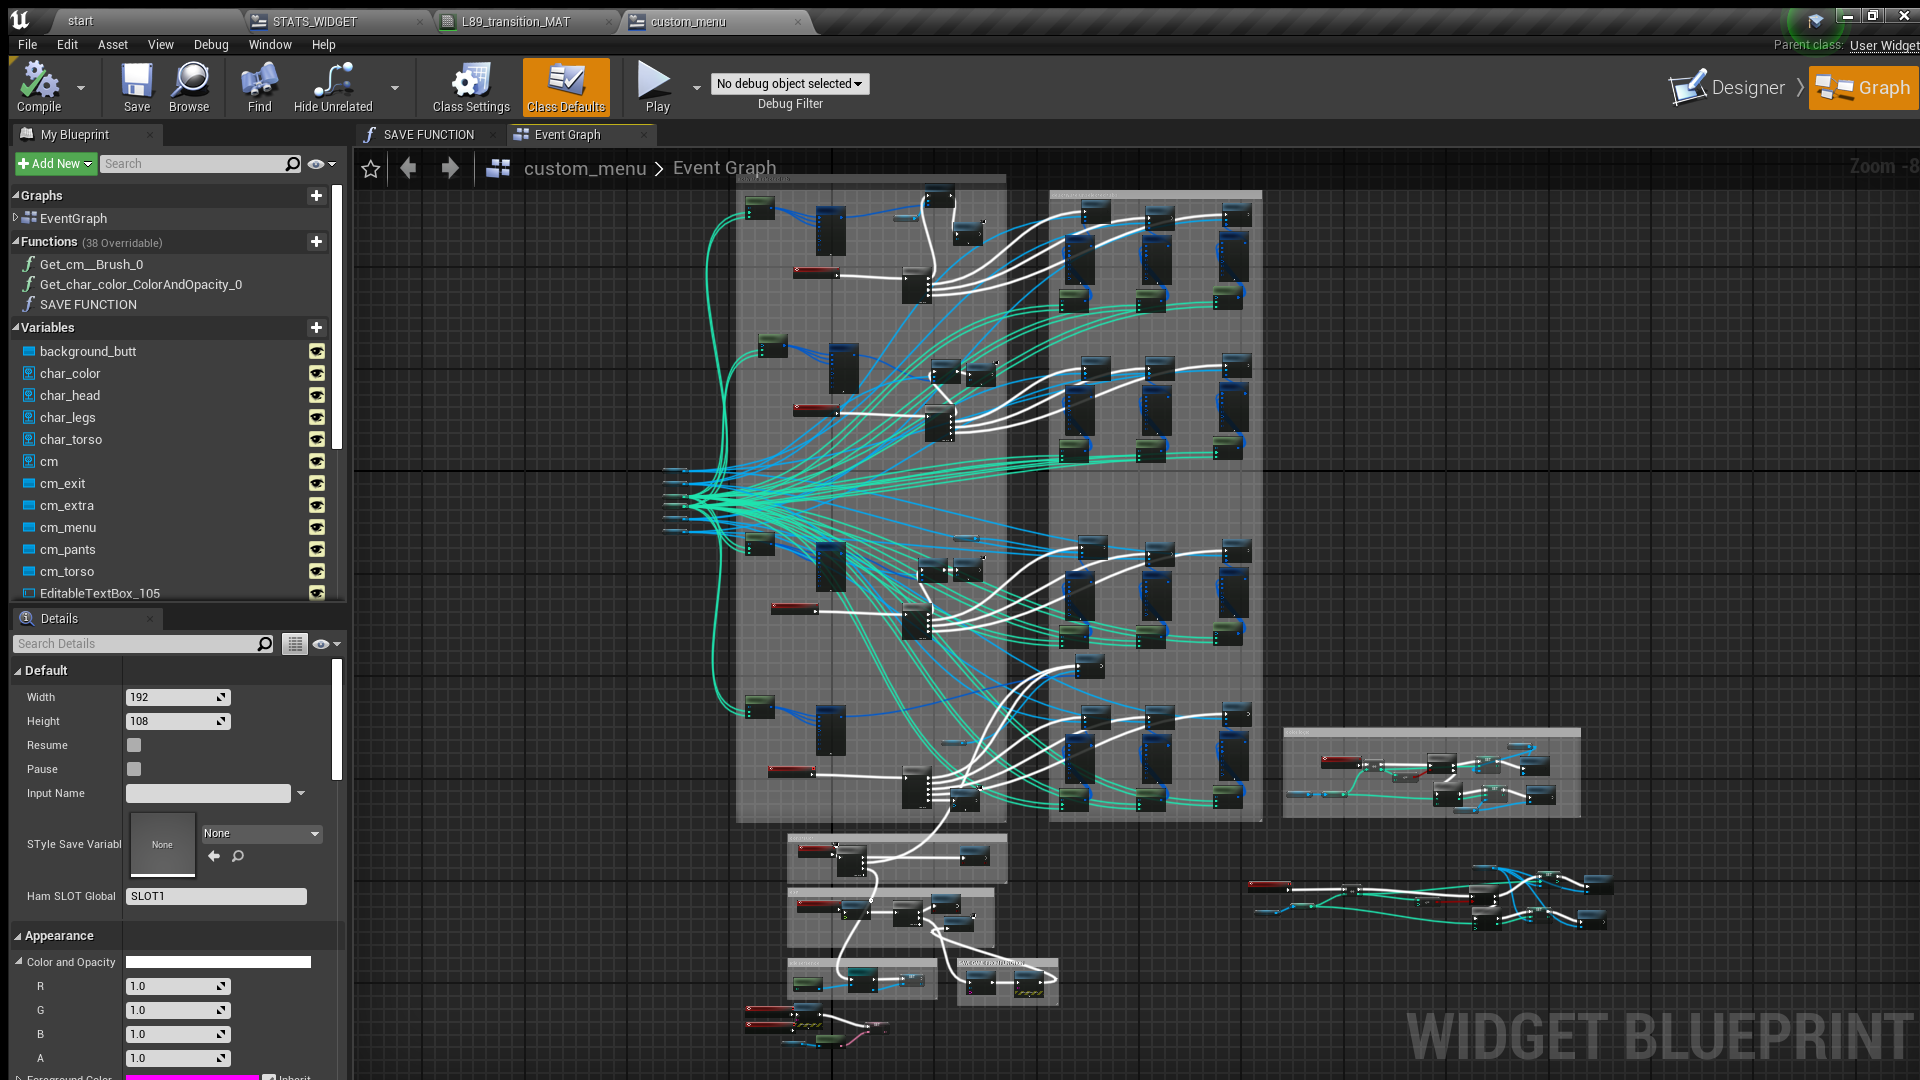Collapse the Variables section
This screenshot has width=1920, height=1080.
point(16,327)
